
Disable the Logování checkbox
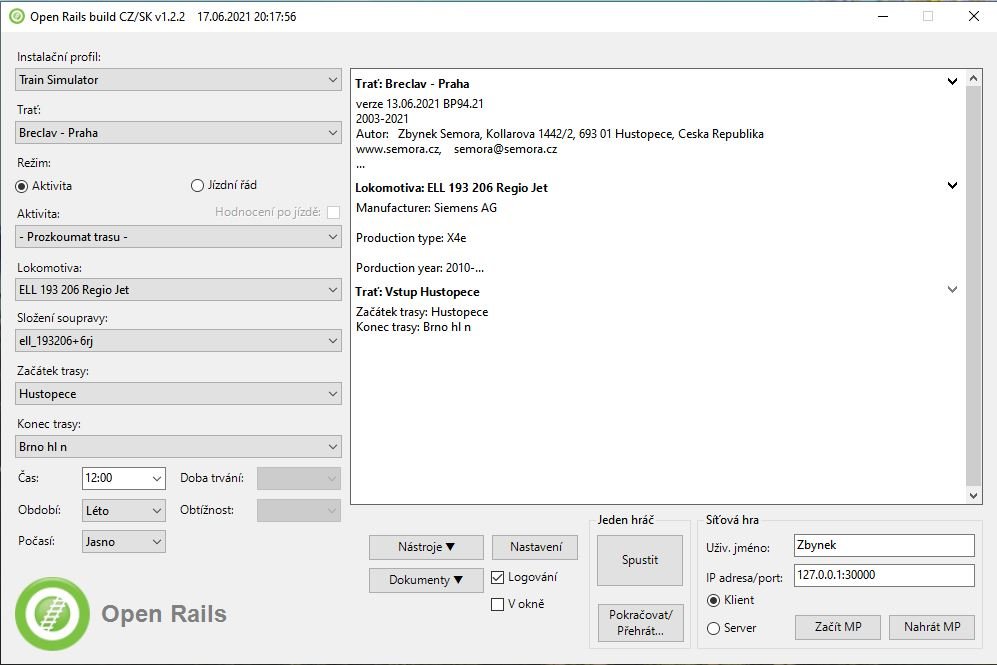click(x=497, y=577)
